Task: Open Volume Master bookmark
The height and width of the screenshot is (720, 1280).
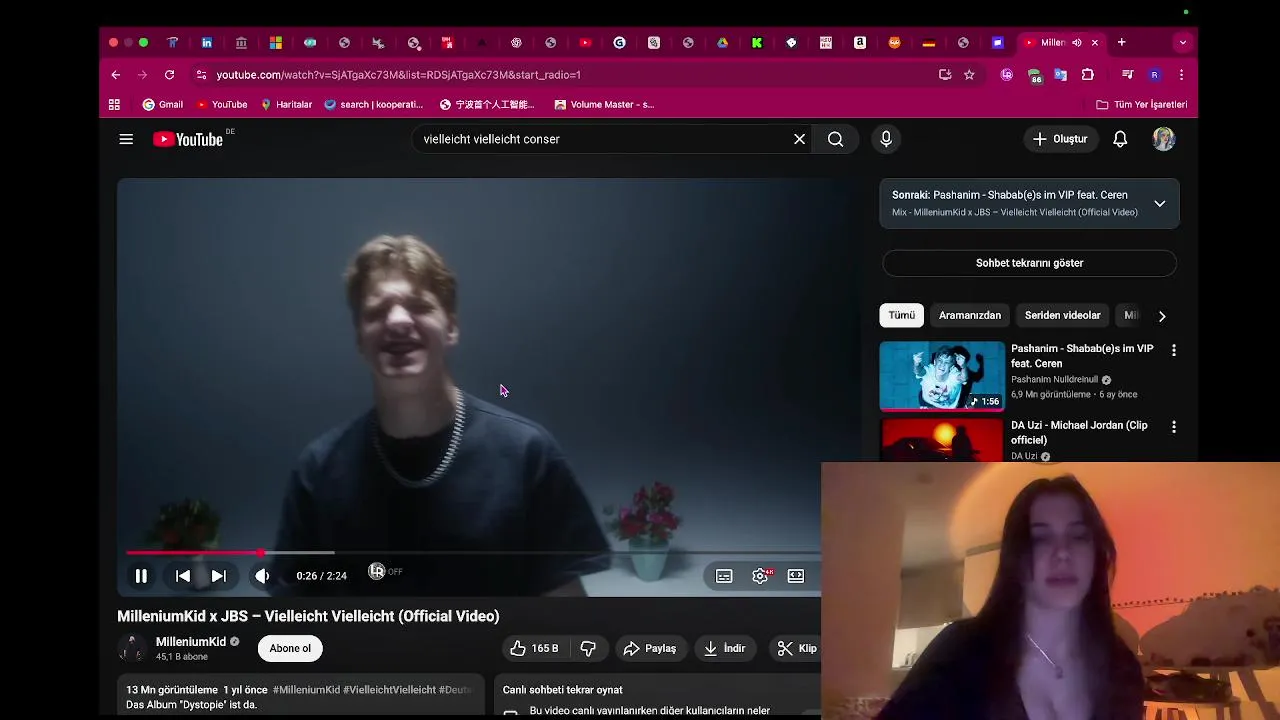Action: pos(604,104)
